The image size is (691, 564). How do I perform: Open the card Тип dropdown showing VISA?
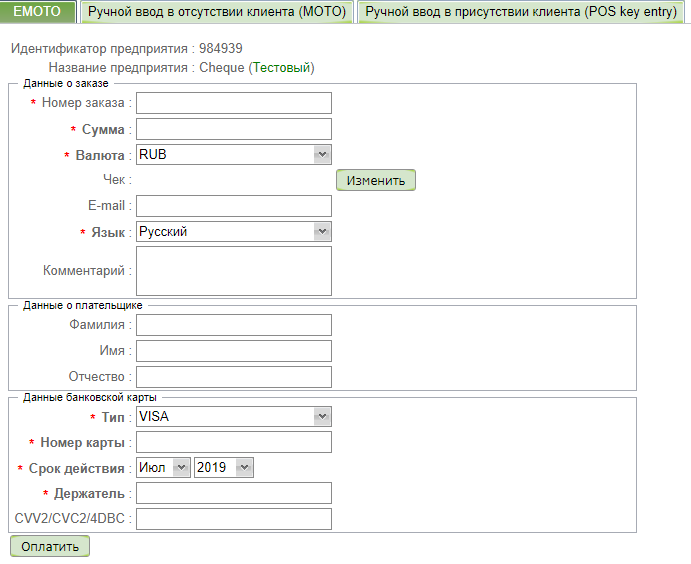pos(233,416)
